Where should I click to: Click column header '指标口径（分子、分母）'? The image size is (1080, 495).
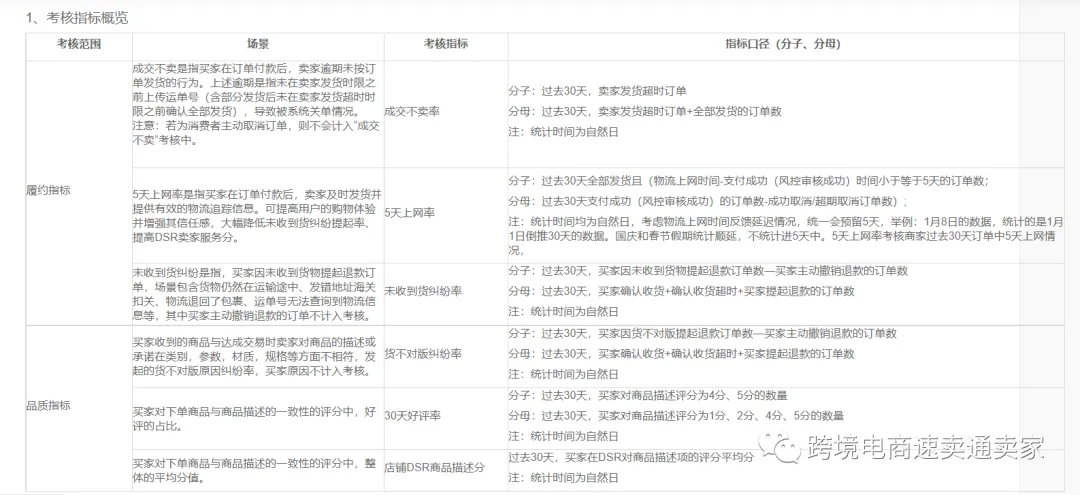(x=783, y=45)
